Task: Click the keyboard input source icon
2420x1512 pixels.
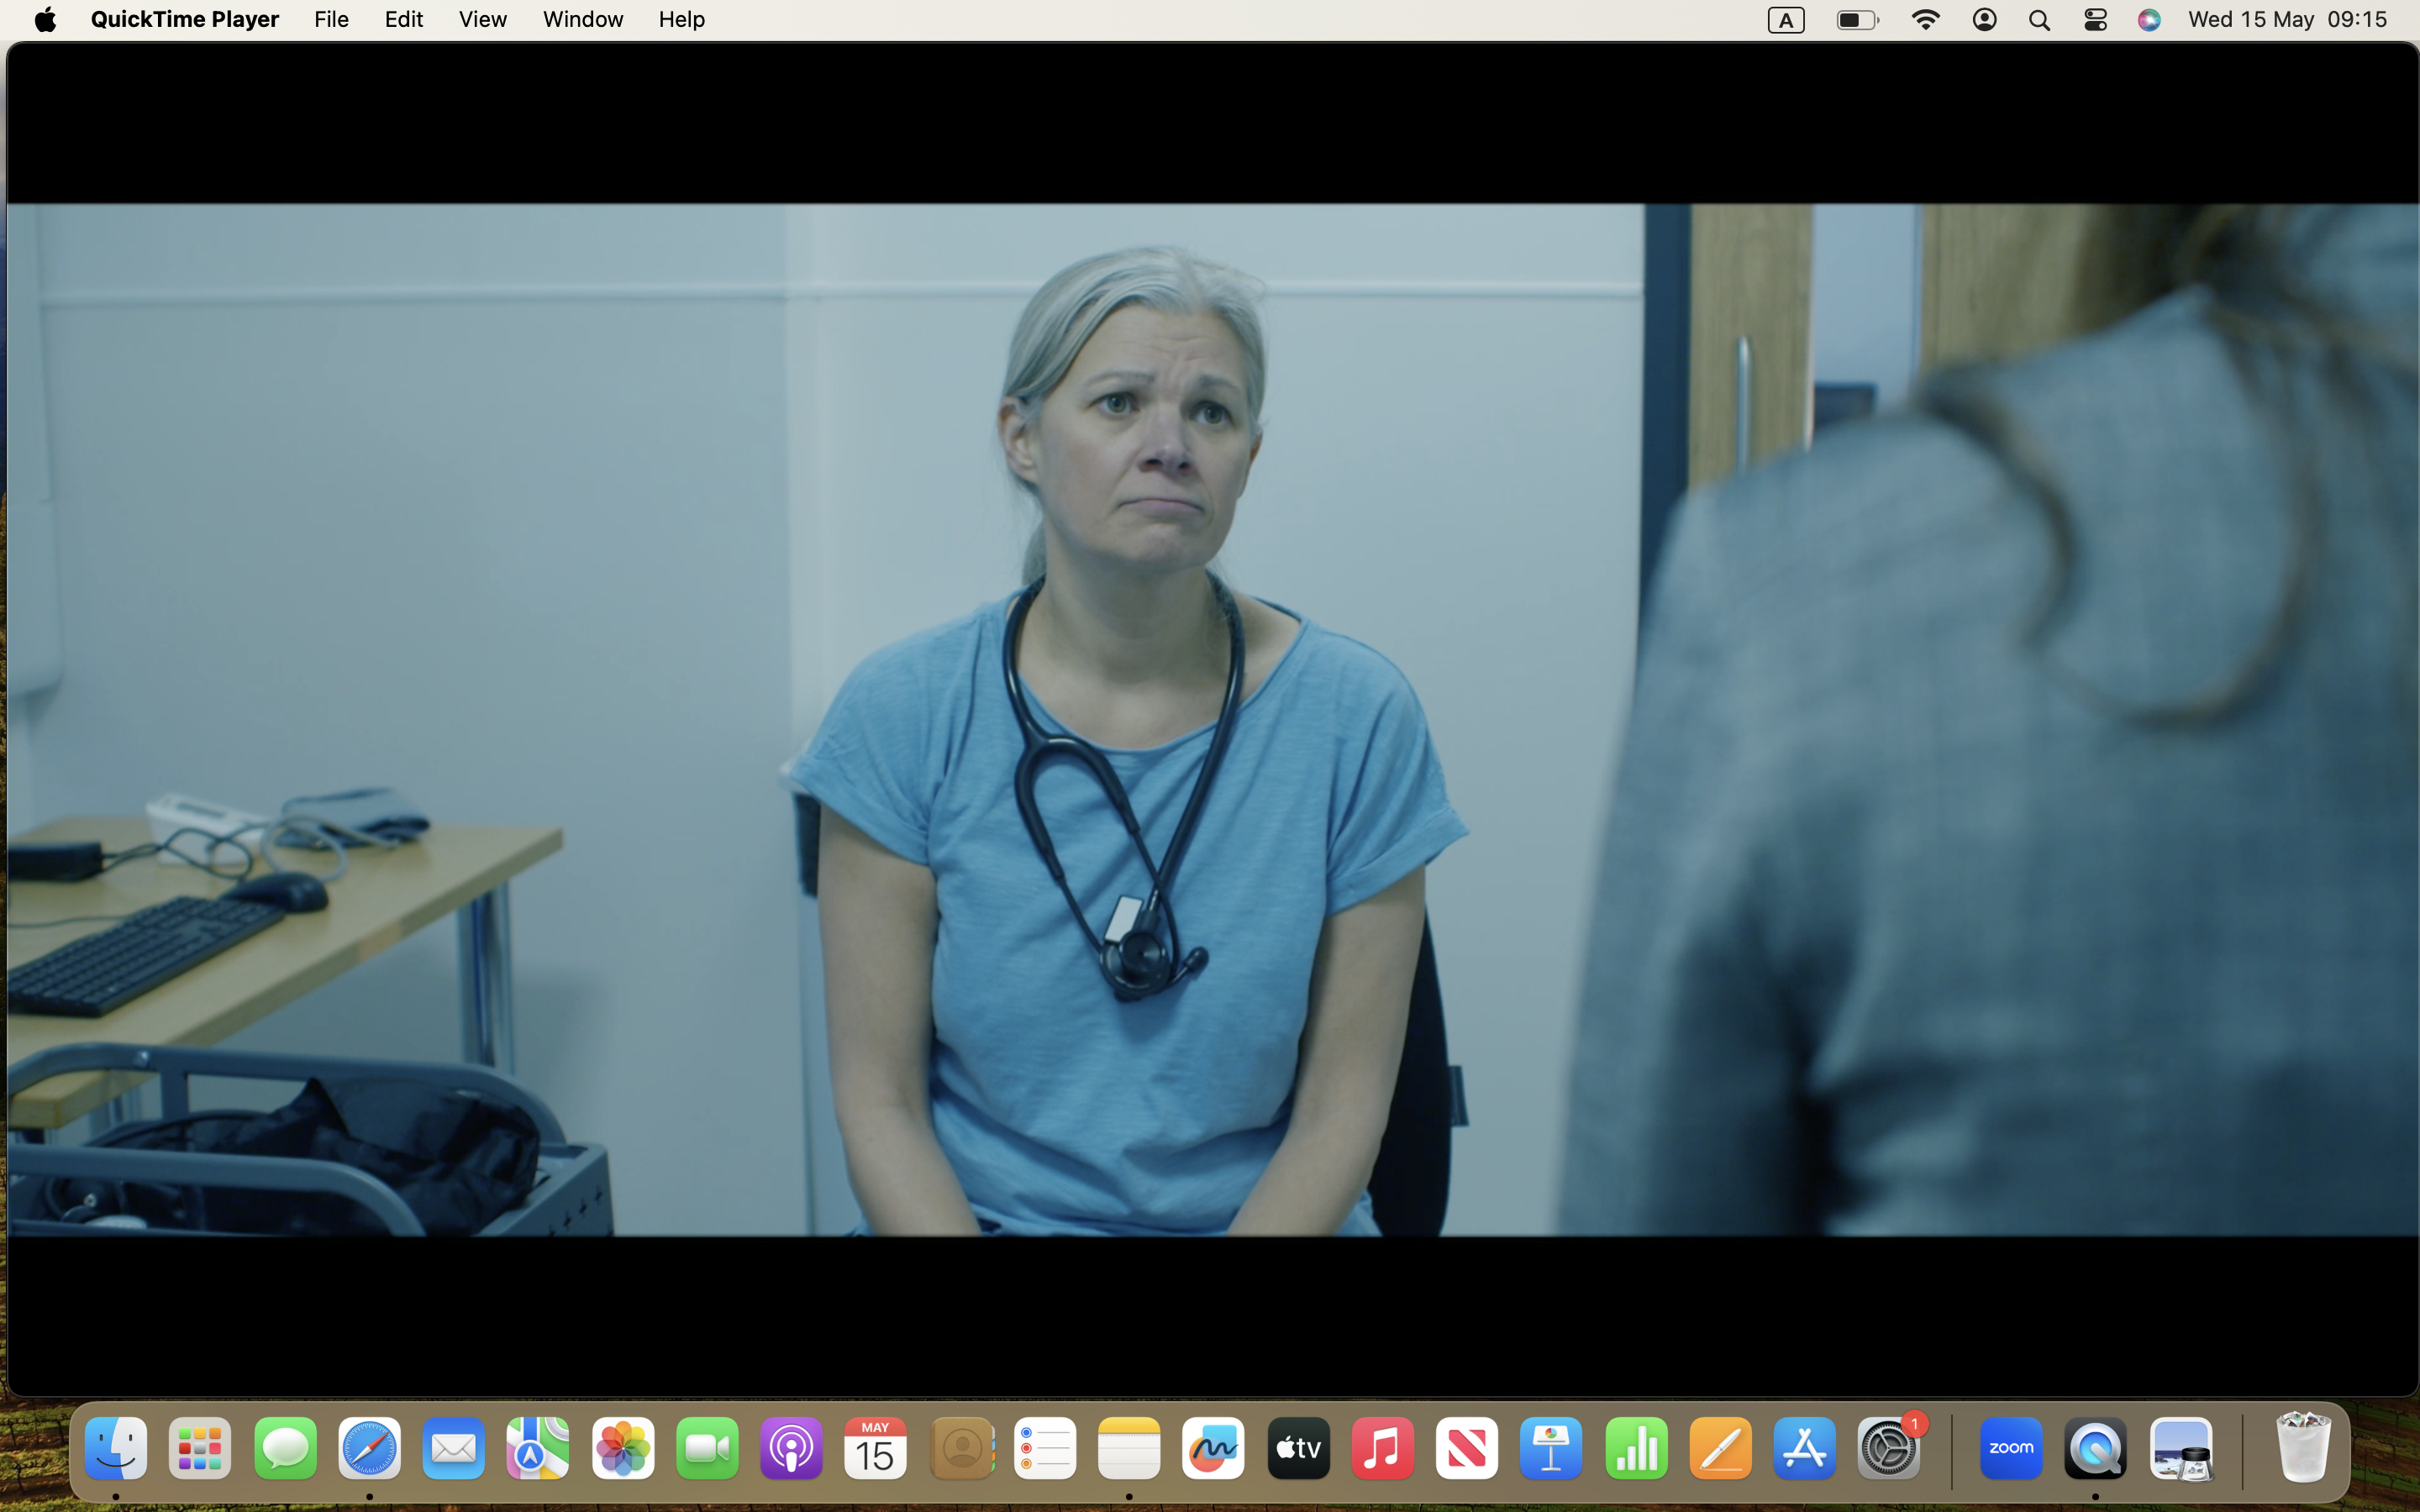Action: tap(1786, 20)
